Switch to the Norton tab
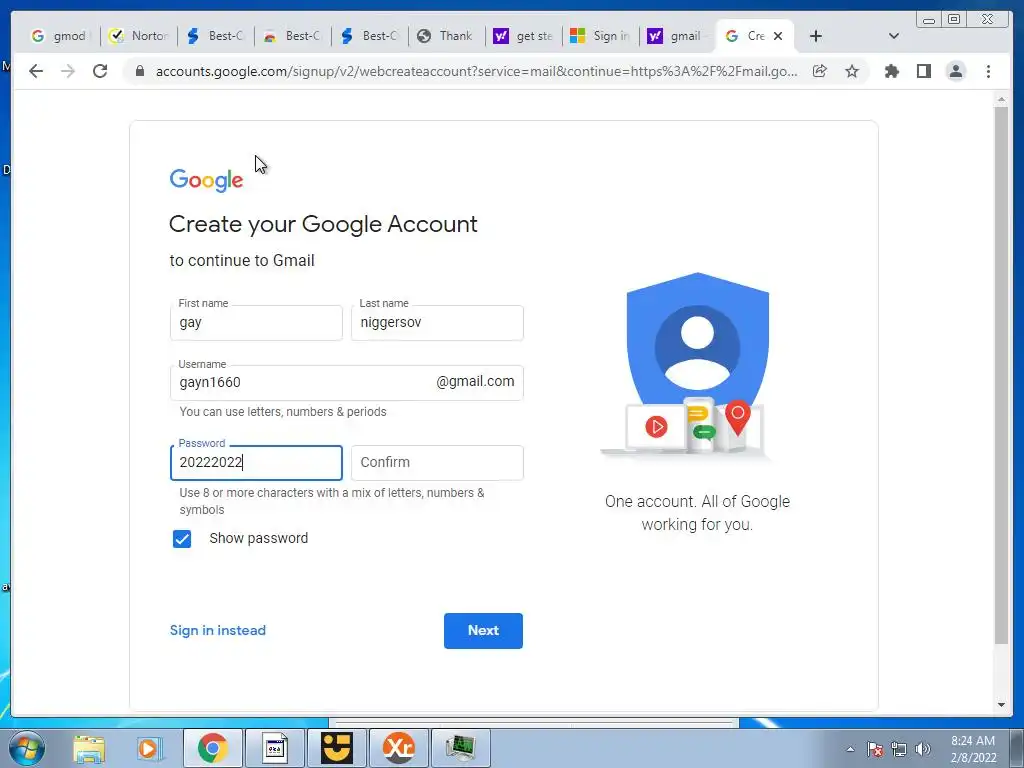1024x768 pixels. [138, 36]
